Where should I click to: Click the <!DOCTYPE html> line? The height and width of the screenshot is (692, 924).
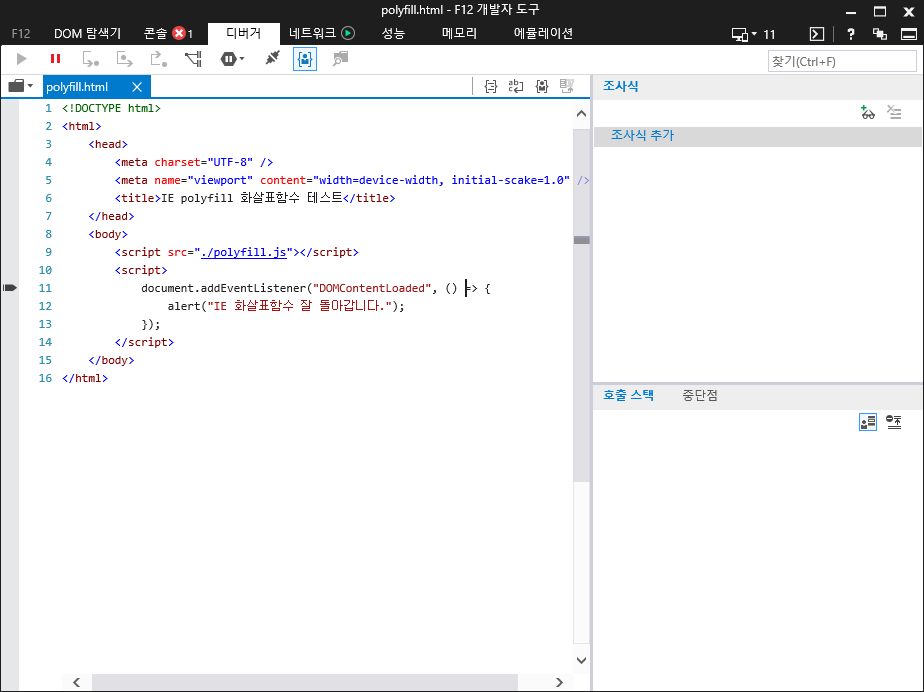click(111, 108)
